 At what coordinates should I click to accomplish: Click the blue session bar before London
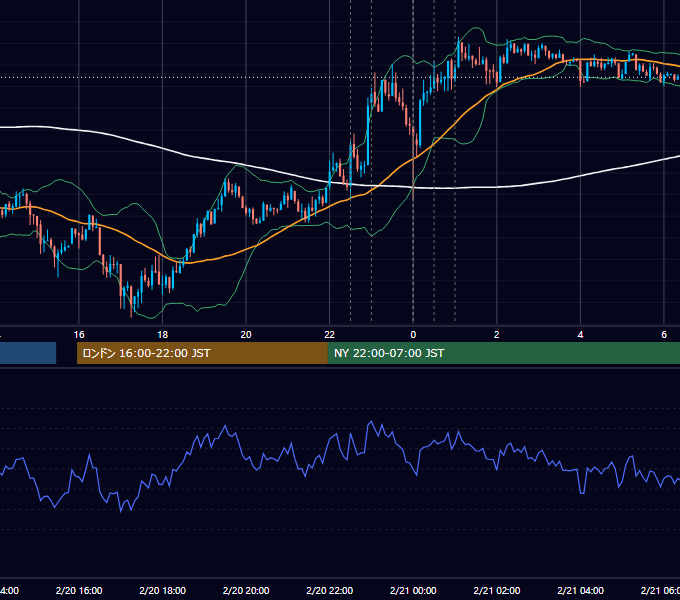(28, 353)
